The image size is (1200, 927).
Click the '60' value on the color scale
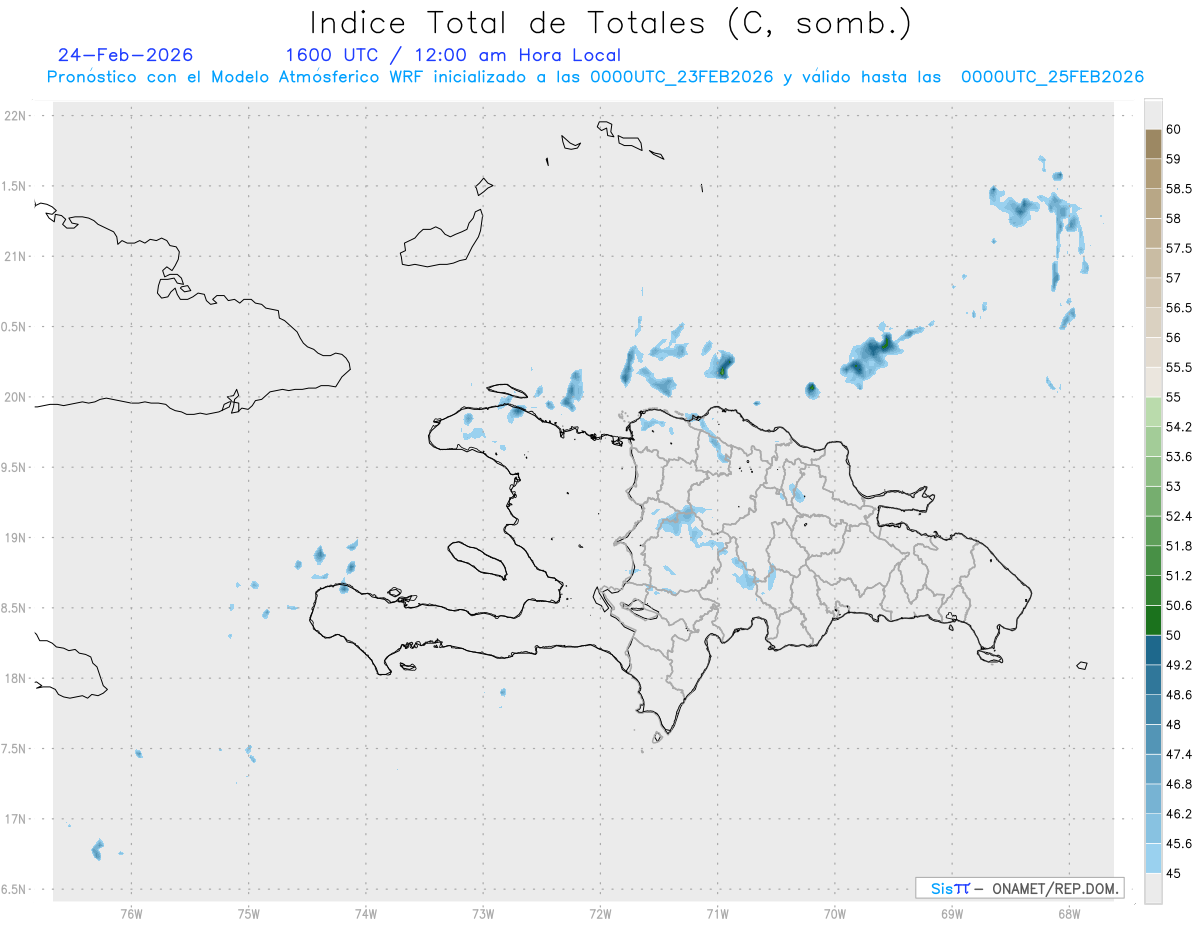pos(1174,129)
